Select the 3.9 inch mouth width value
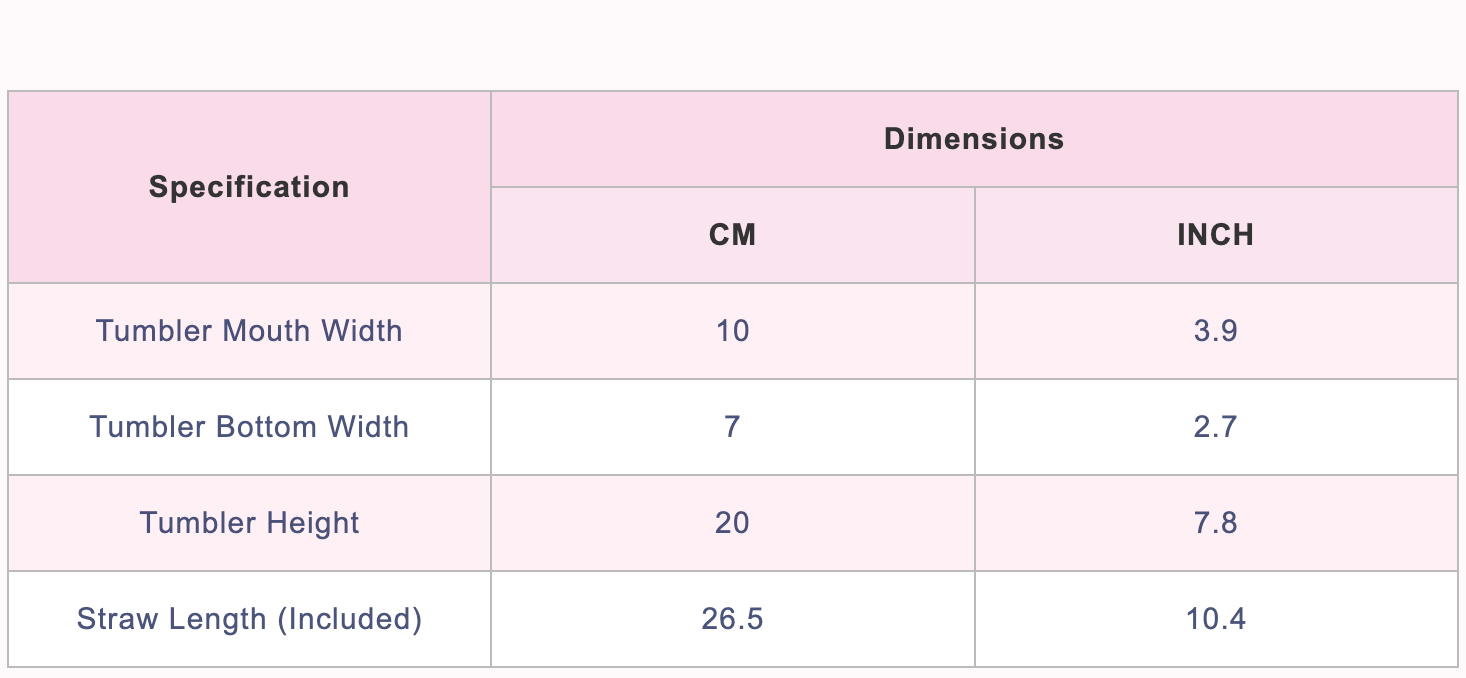 point(1216,331)
